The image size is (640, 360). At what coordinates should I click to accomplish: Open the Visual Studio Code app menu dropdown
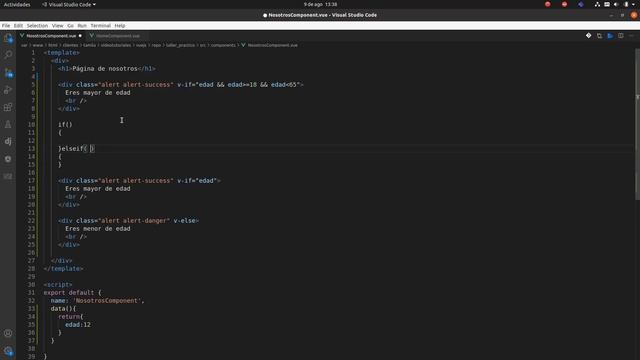coord(69,4)
